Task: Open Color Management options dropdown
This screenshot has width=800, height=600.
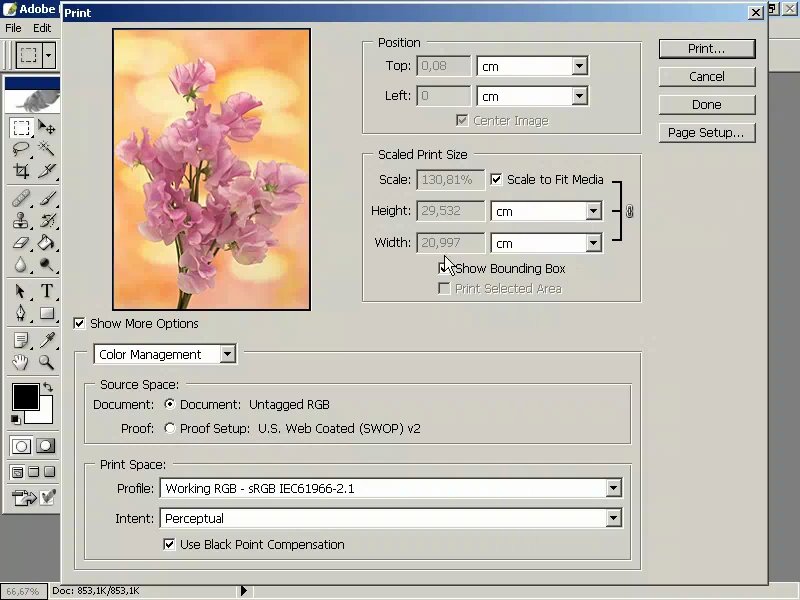Action: [228, 354]
